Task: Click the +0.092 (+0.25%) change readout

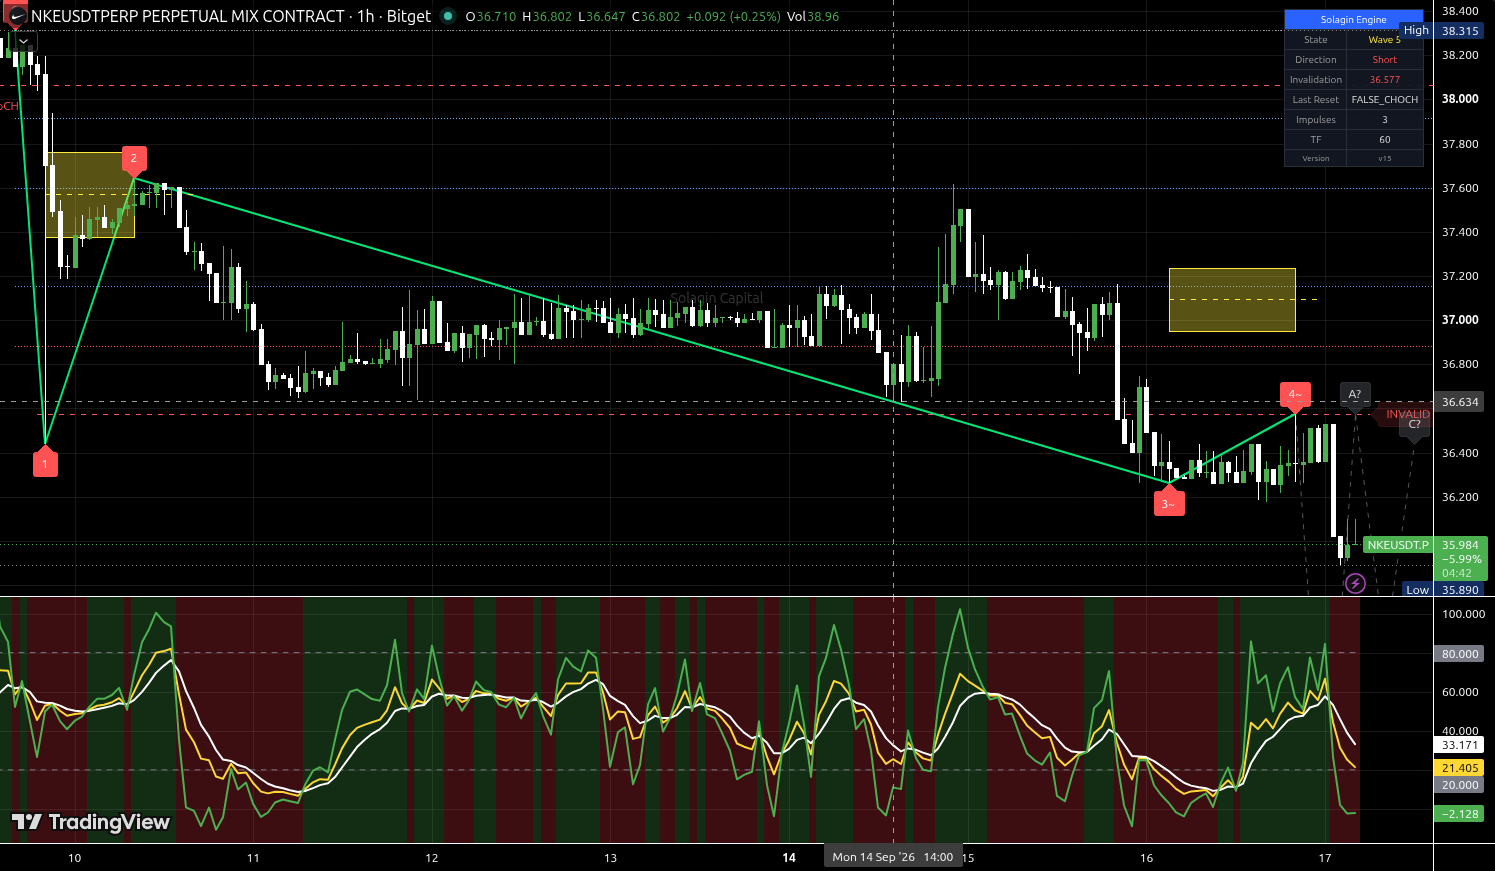Action: click(x=734, y=17)
